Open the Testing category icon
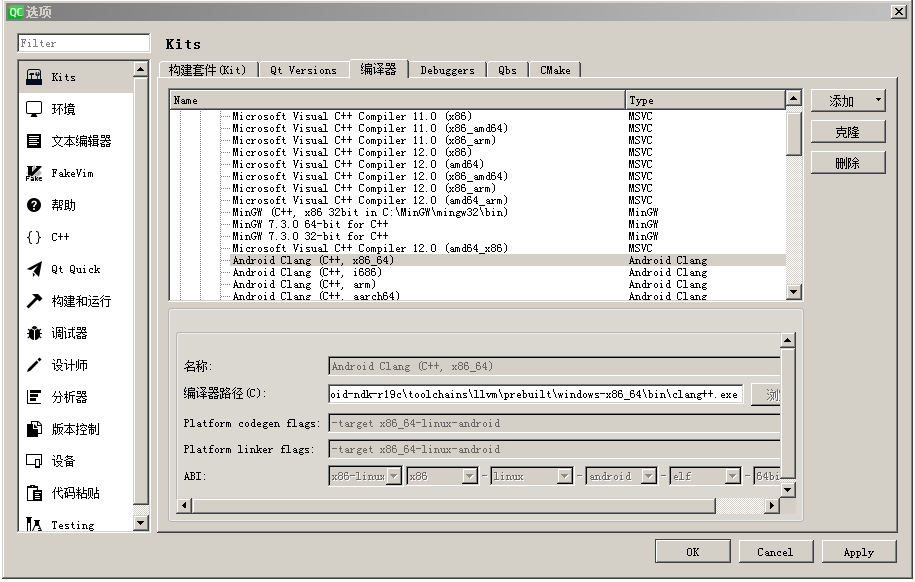This screenshot has height=582, width=915. point(34,525)
